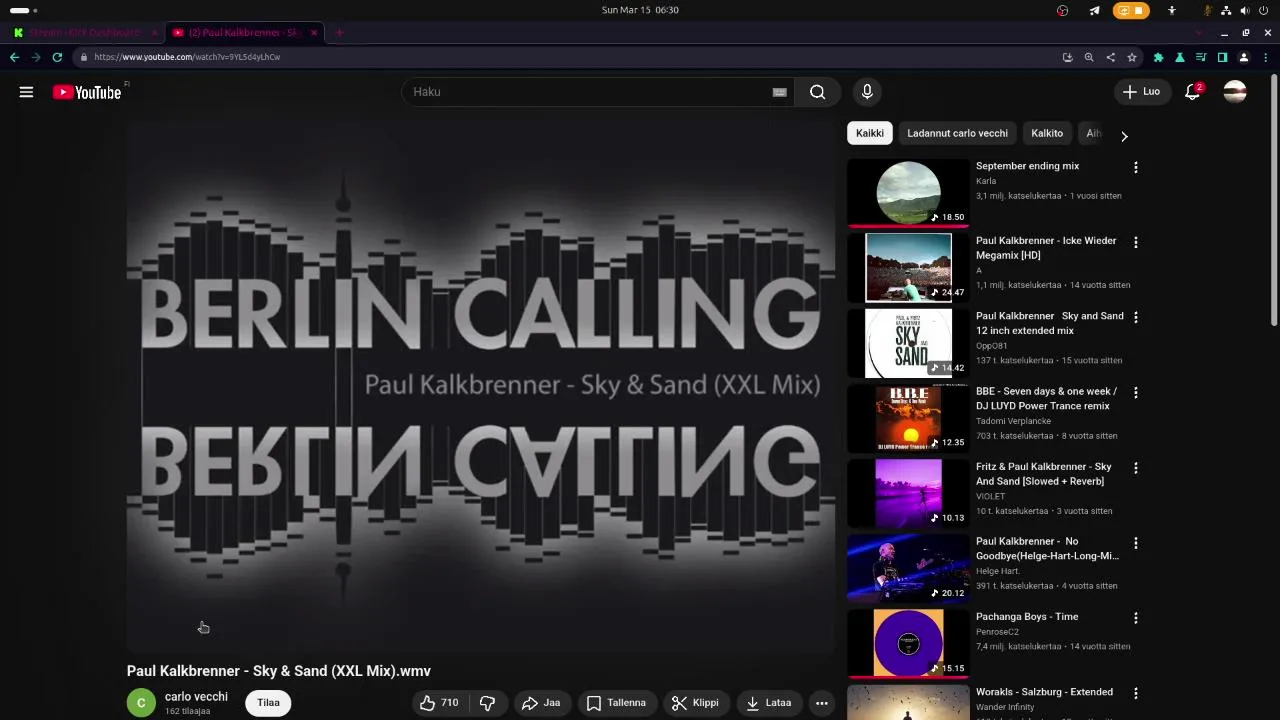Open options for Icke Wieder Megamix
Image resolution: width=1280 pixels, height=720 pixels.
[x=1135, y=242]
